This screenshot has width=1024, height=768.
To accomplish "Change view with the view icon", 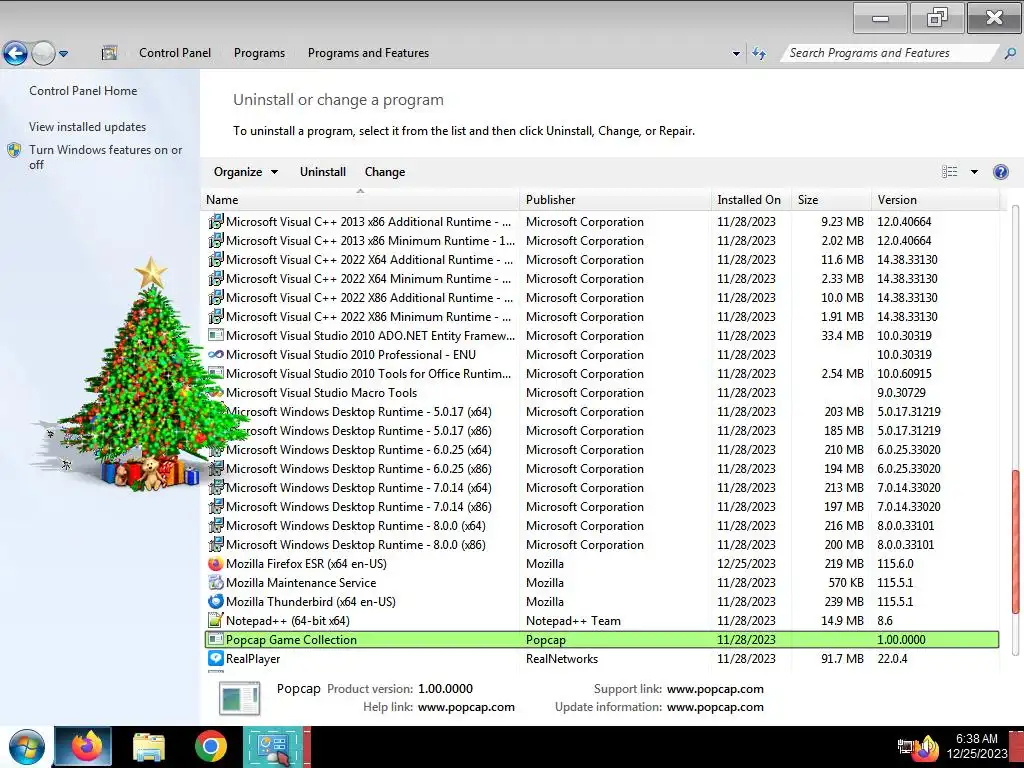I will (x=950, y=172).
